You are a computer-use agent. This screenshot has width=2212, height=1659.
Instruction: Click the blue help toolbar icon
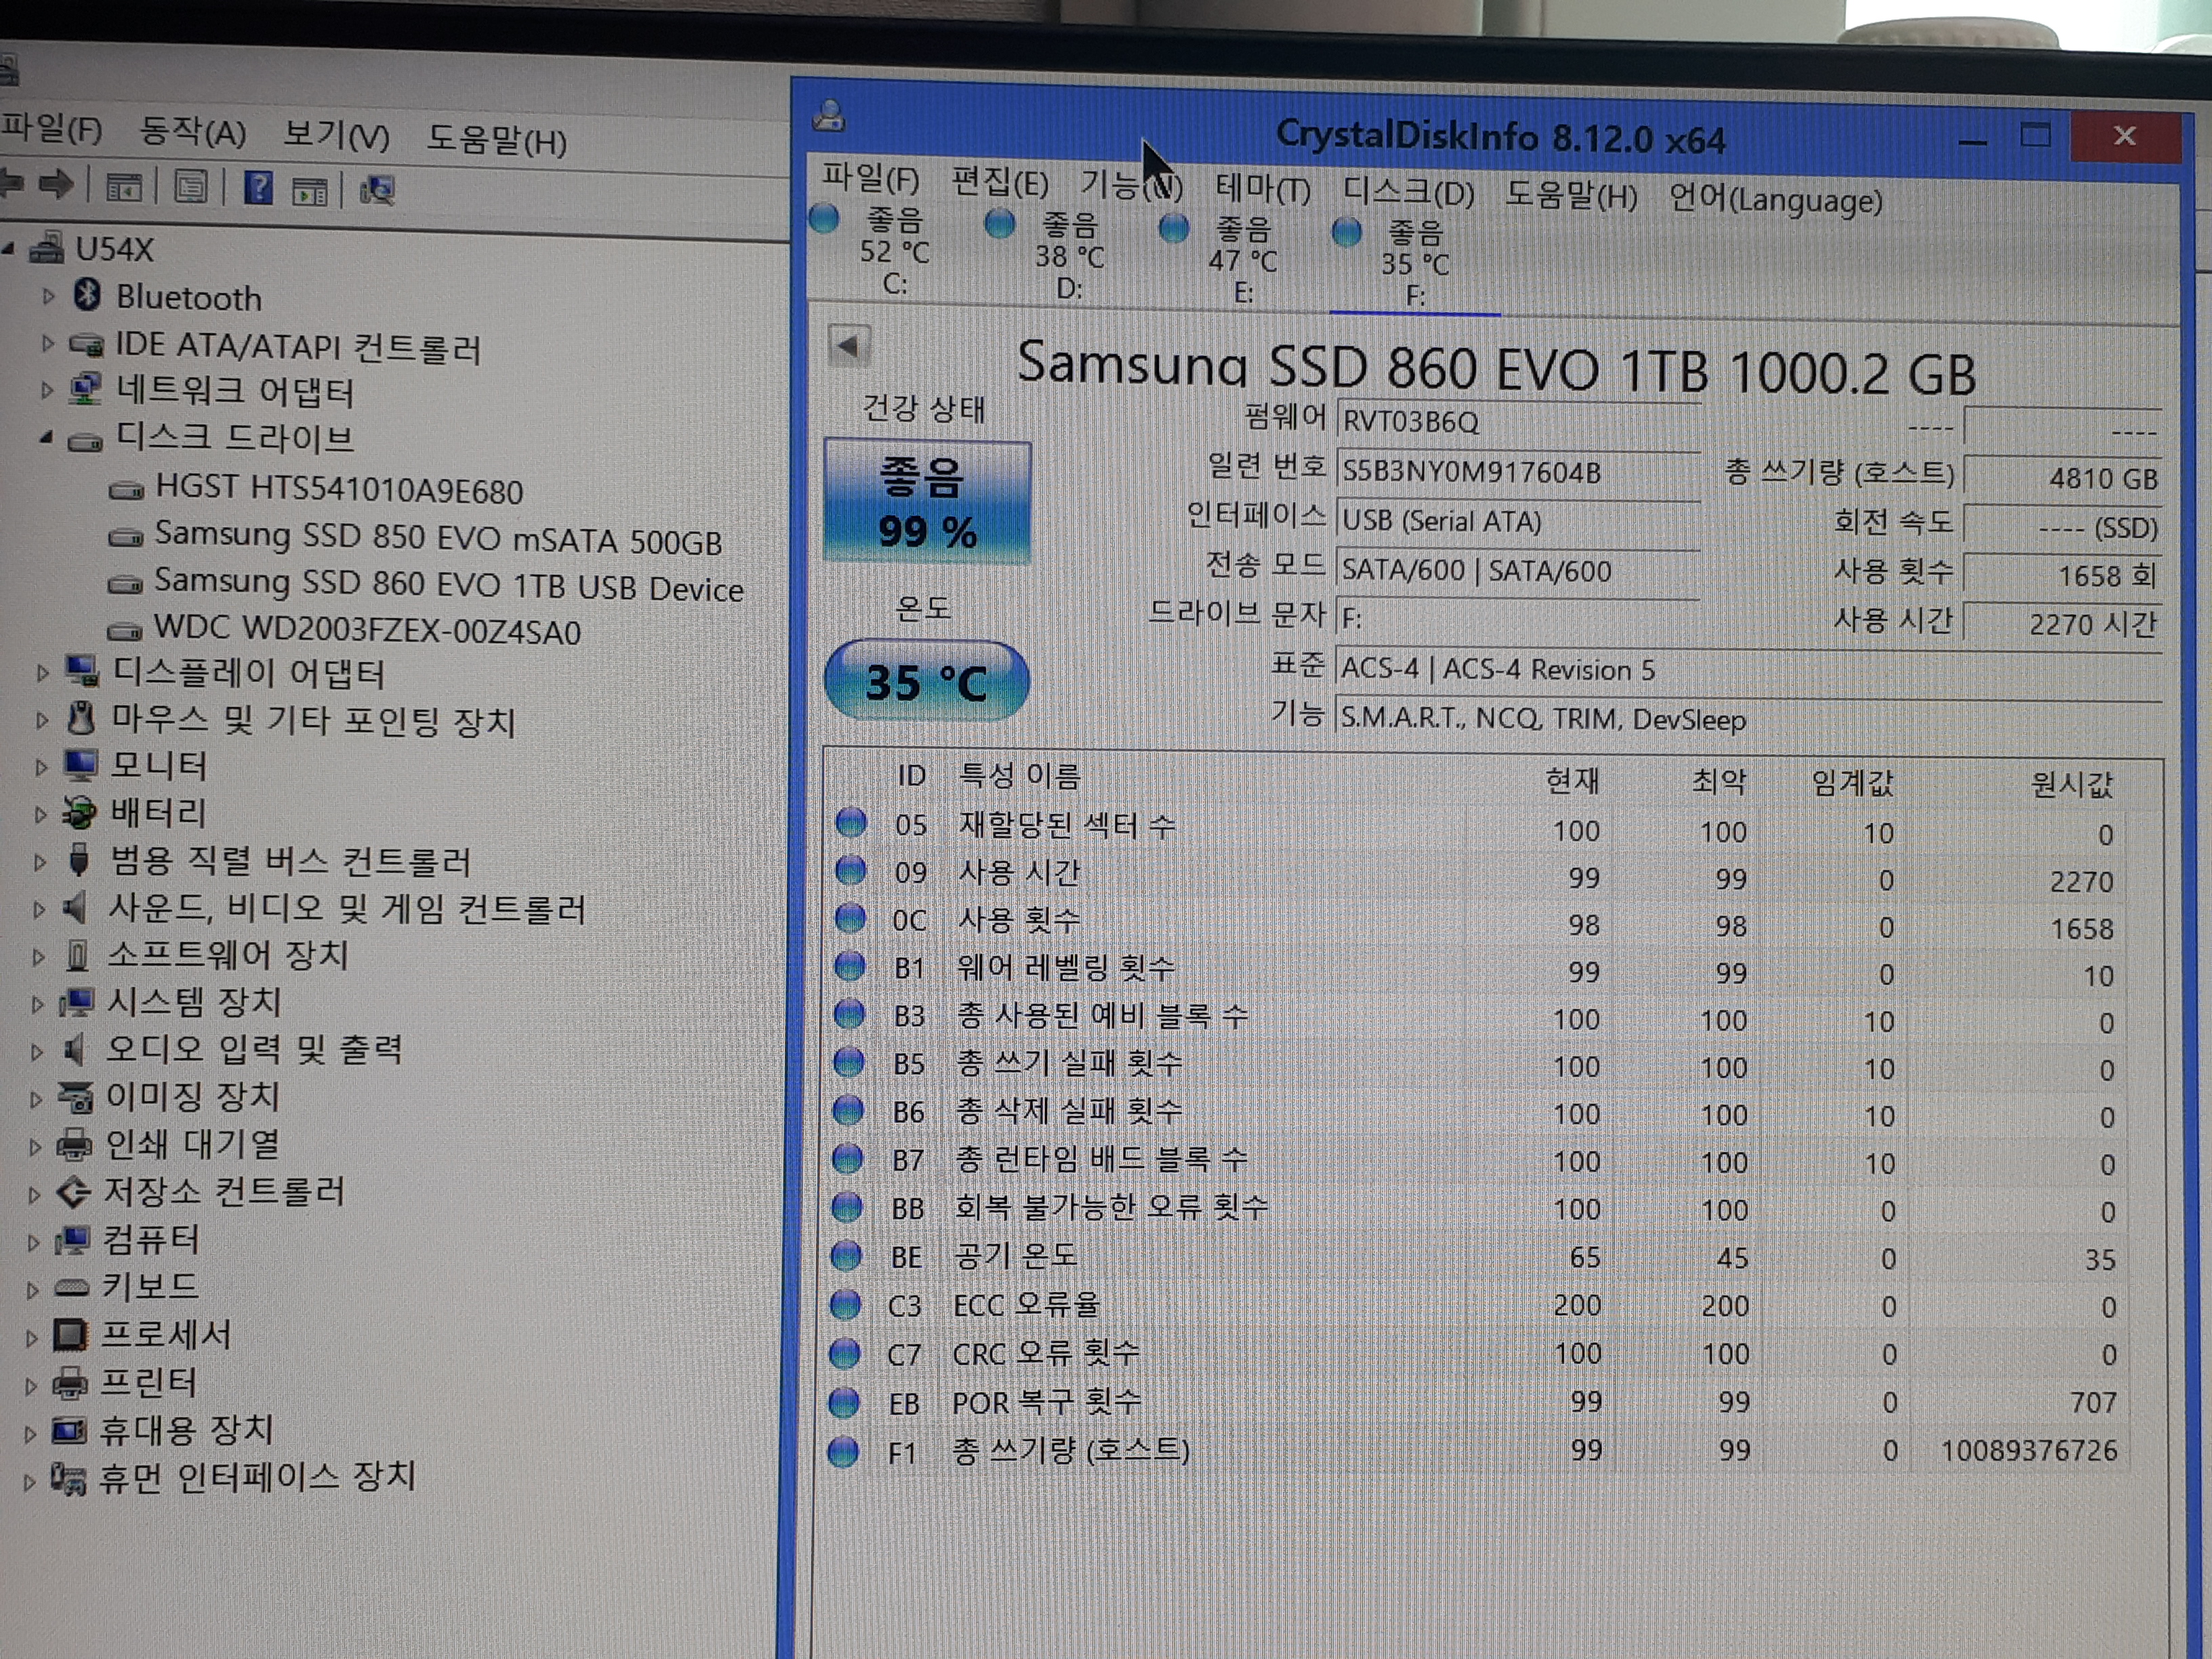(258, 188)
